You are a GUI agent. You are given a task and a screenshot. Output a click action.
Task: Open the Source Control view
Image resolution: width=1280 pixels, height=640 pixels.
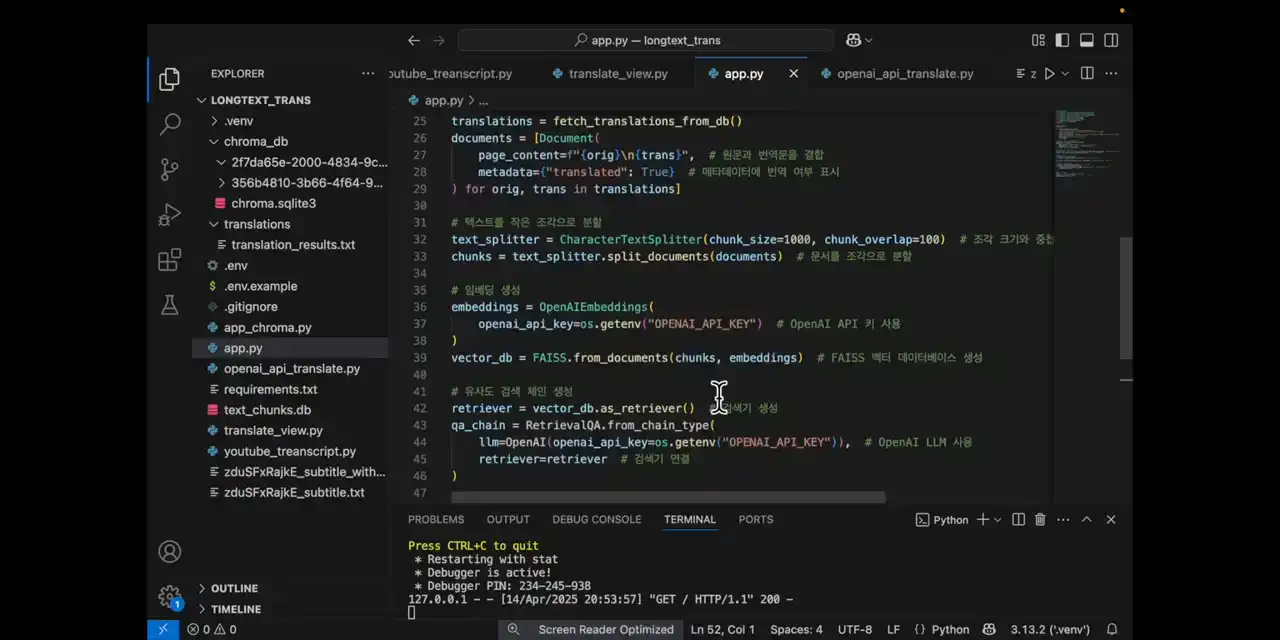[x=170, y=170]
